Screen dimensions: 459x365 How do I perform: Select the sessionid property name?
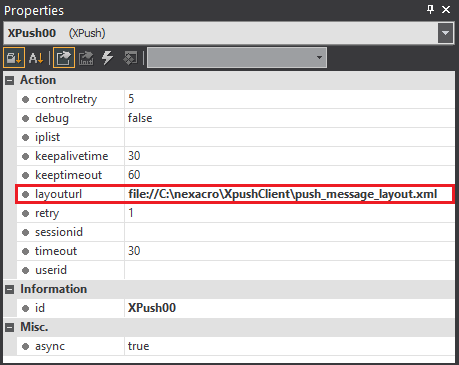click(x=59, y=232)
